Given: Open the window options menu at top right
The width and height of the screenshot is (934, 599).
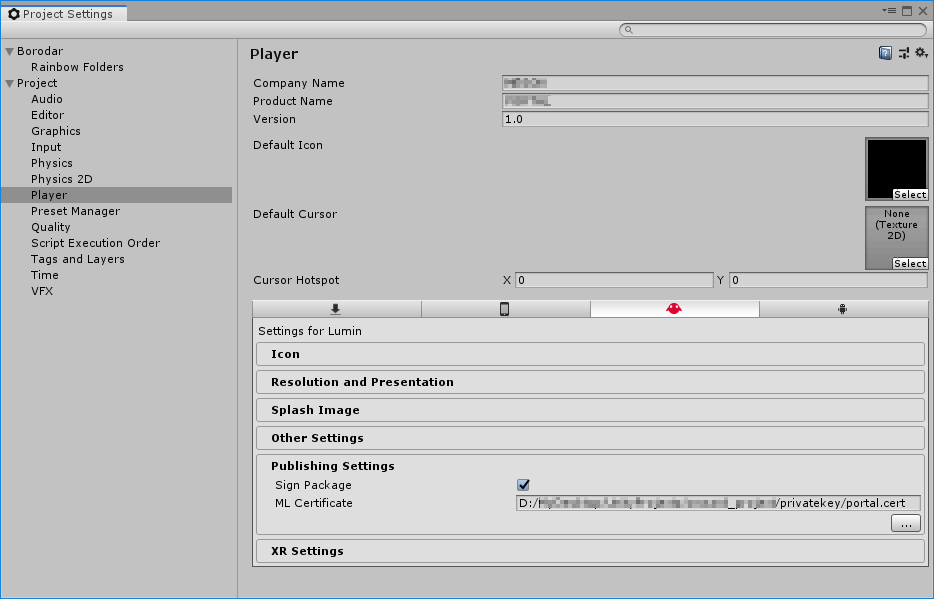Looking at the screenshot, I should pyautogui.click(x=889, y=11).
